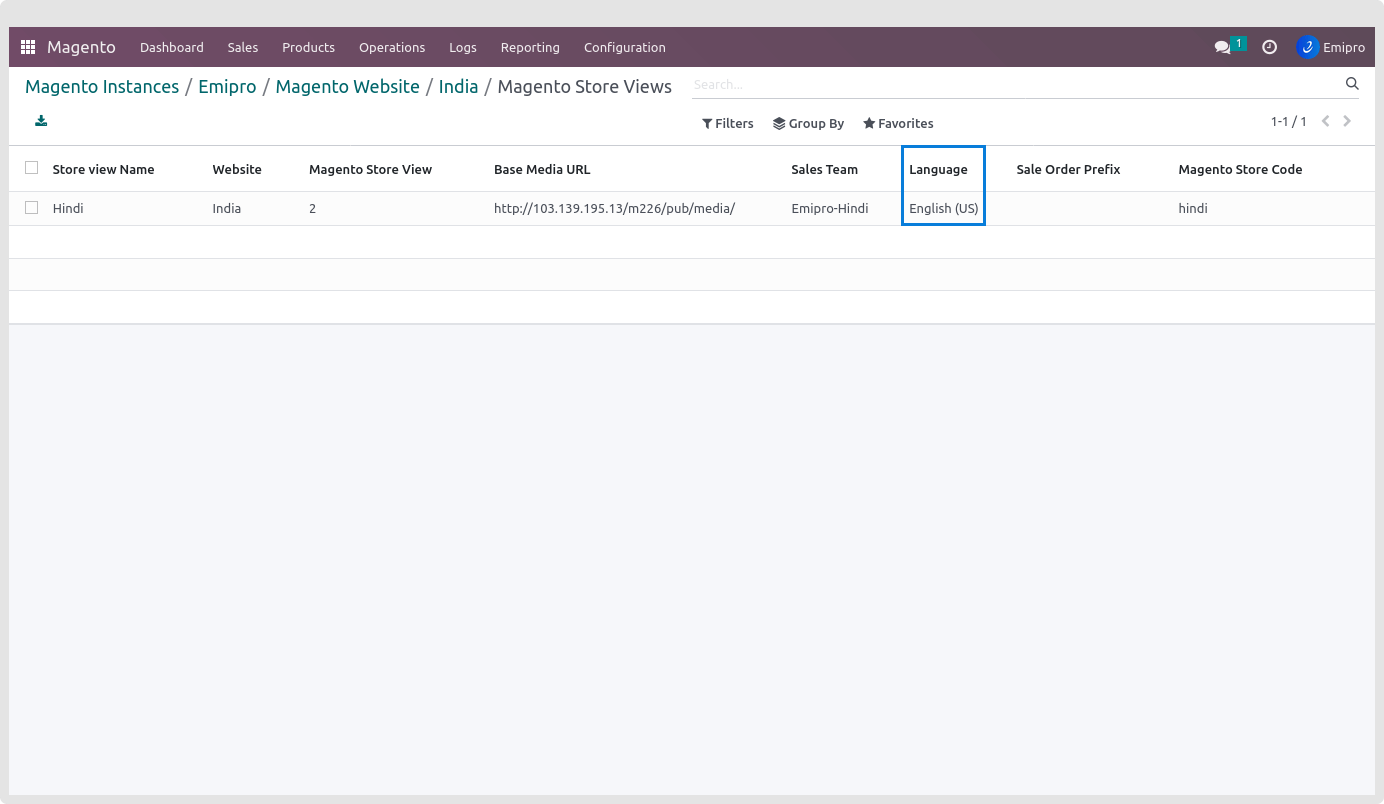The image size is (1384, 804).
Task: Focus the search input field
Action: click(x=1015, y=85)
